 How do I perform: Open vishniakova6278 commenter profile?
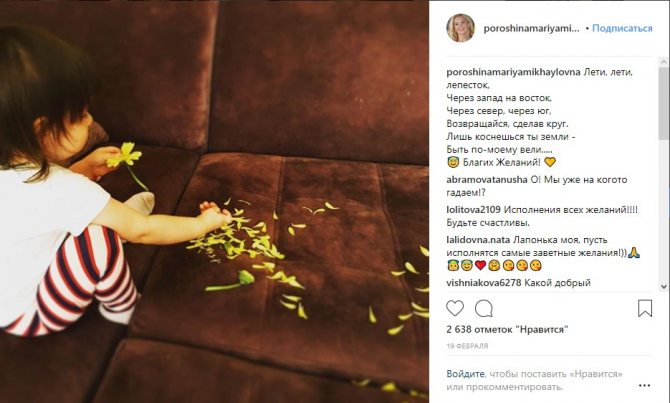[484, 282]
